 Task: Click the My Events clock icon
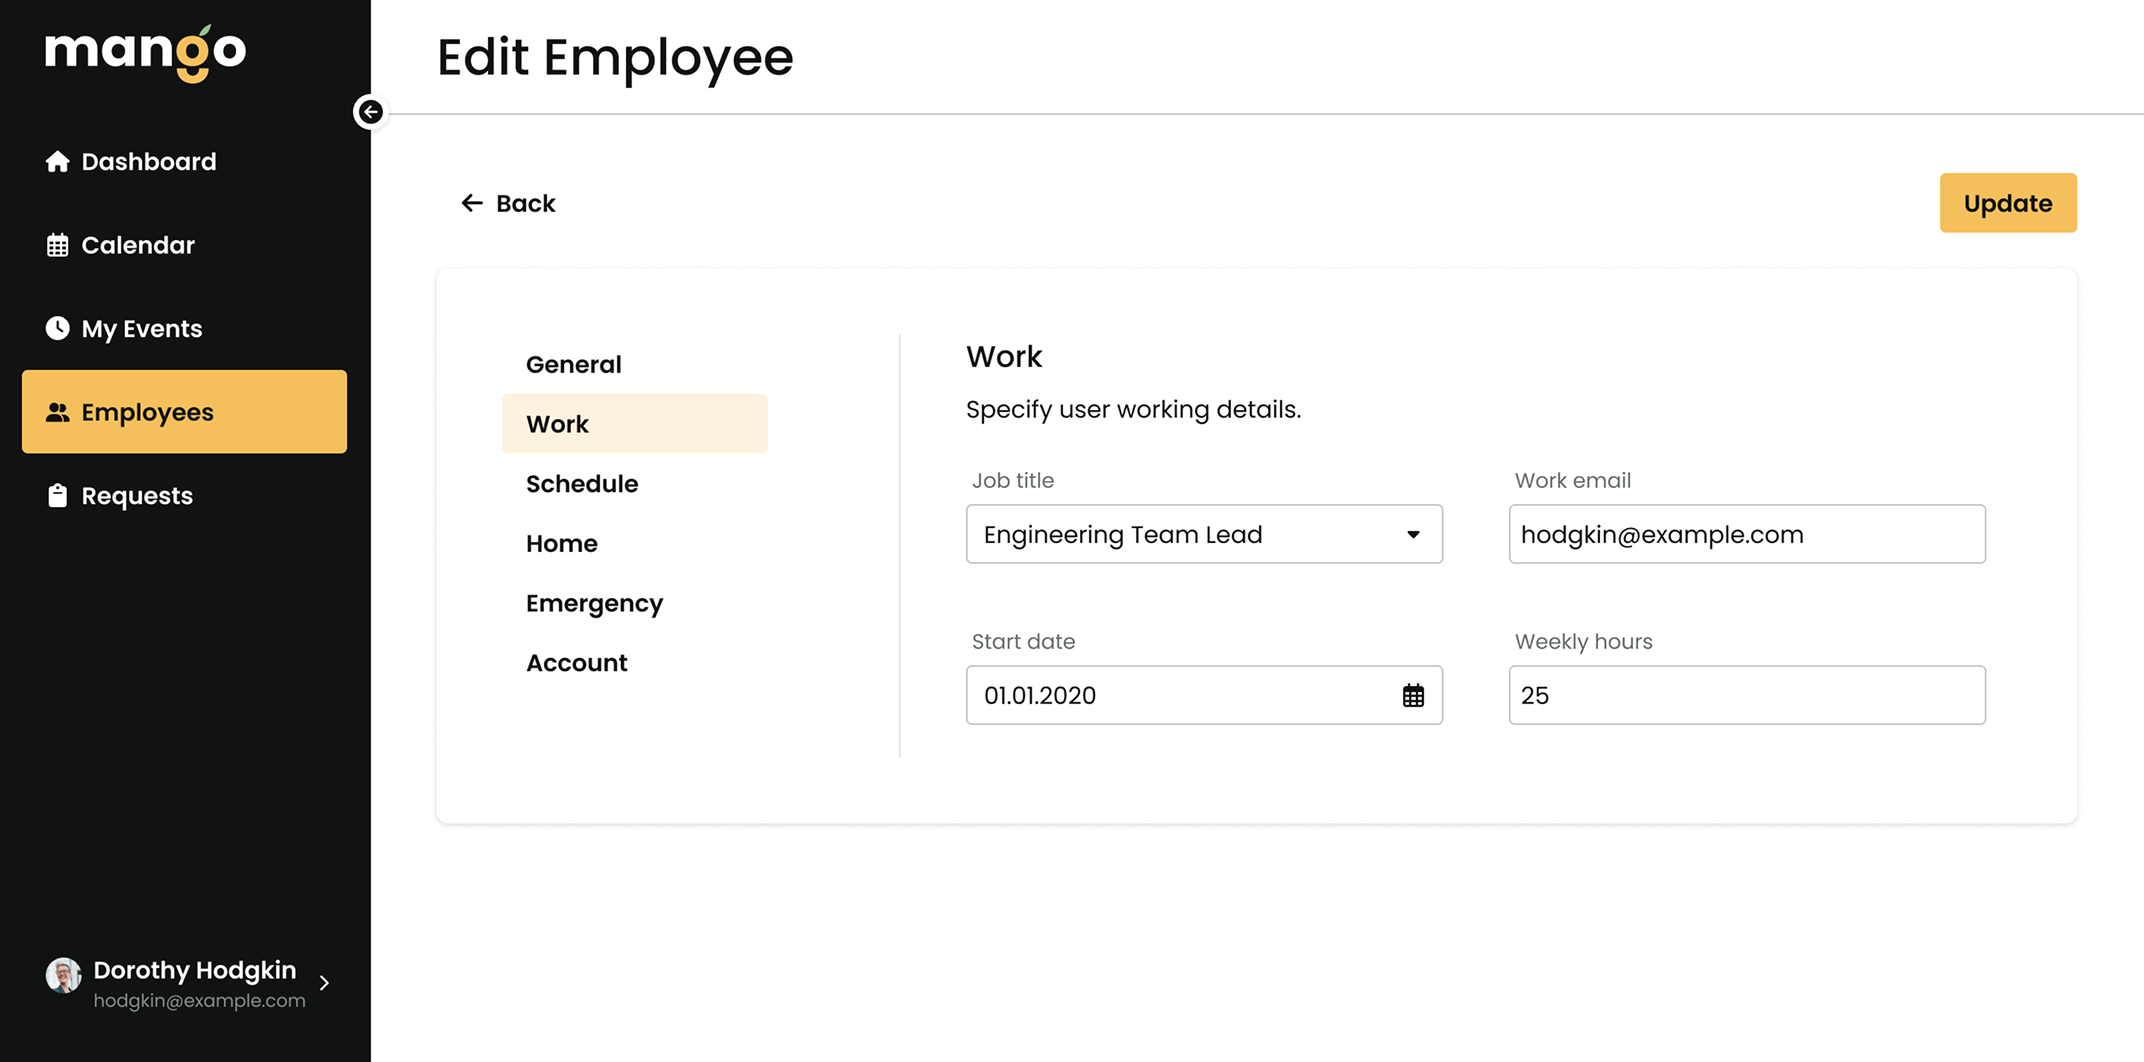click(x=57, y=328)
